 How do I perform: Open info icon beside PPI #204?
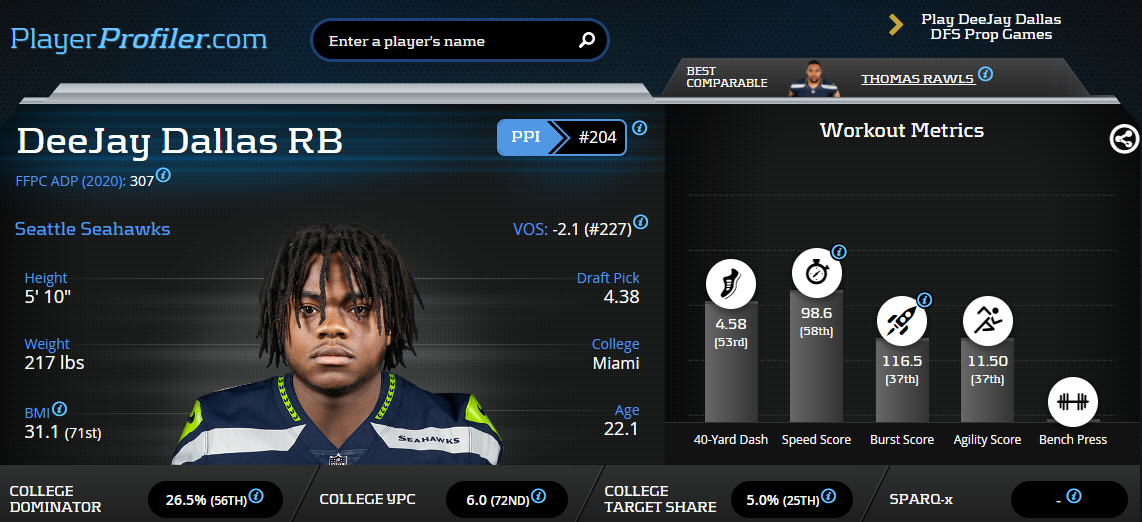pyautogui.click(x=639, y=128)
